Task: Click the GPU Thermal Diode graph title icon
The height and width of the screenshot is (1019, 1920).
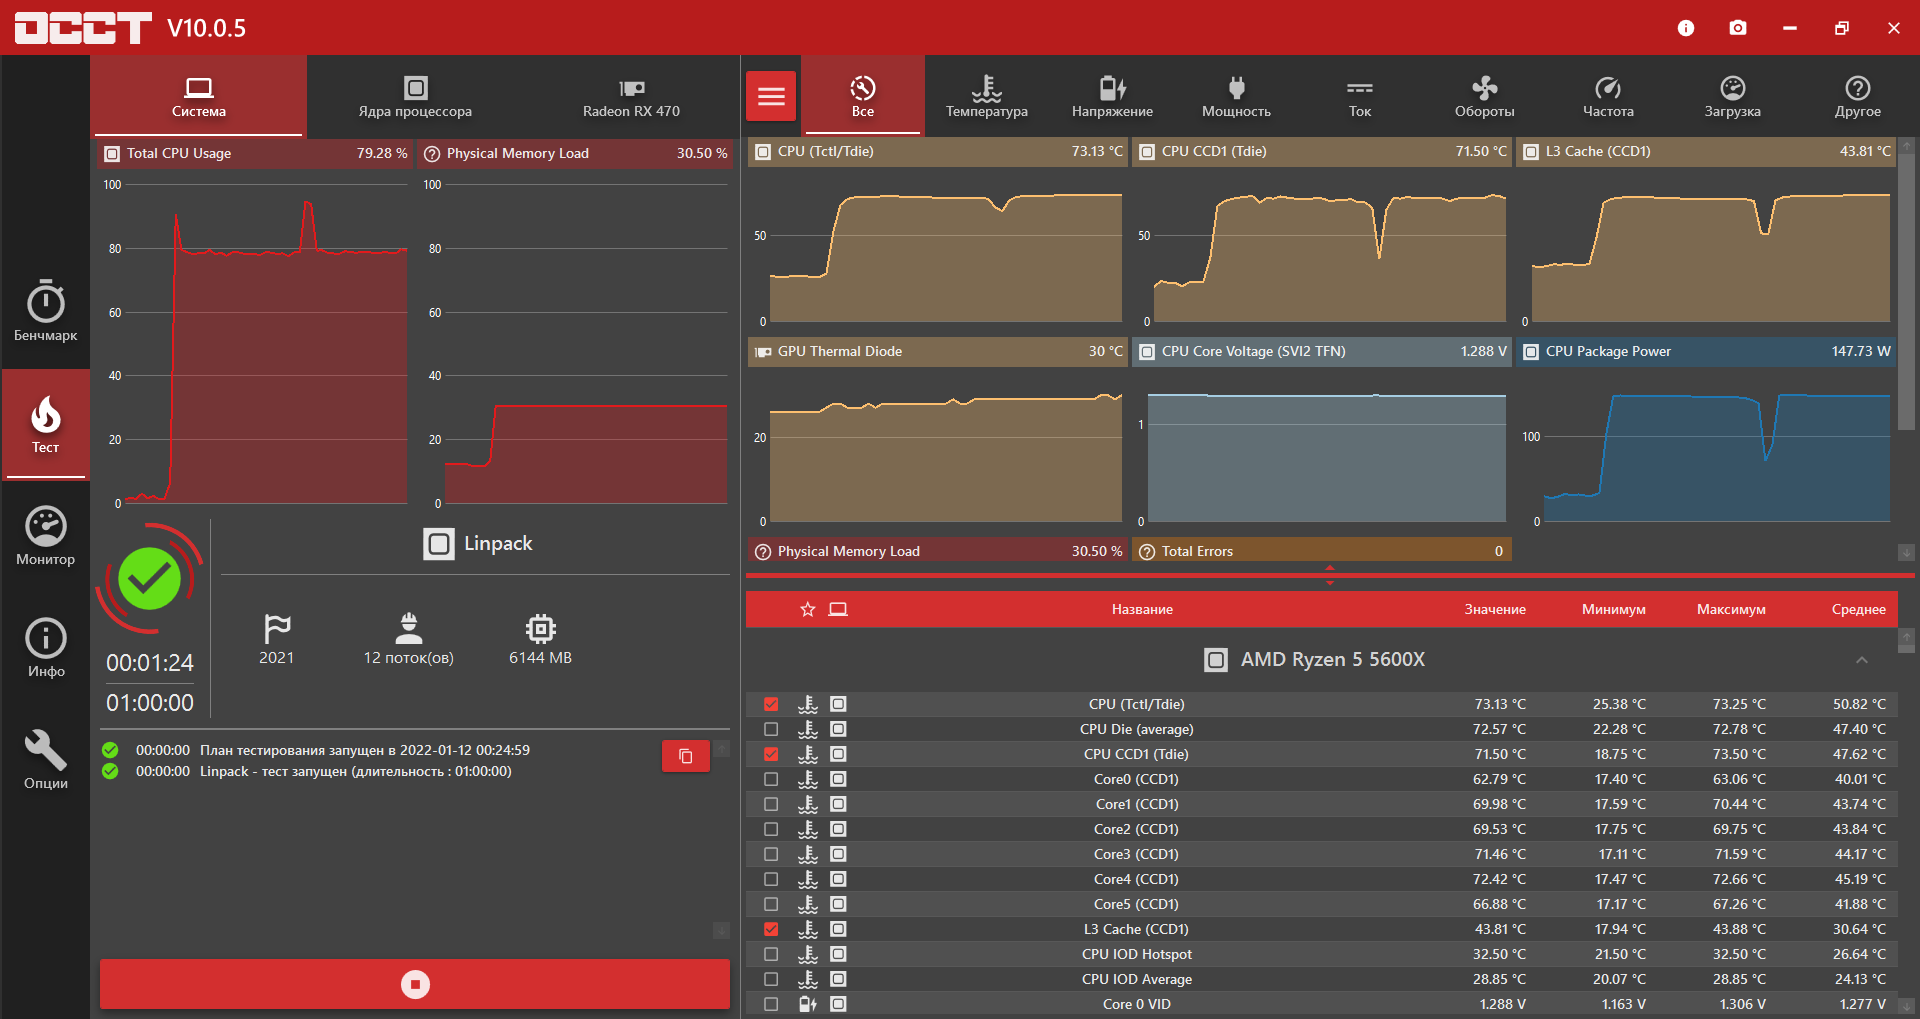Action: [763, 352]
